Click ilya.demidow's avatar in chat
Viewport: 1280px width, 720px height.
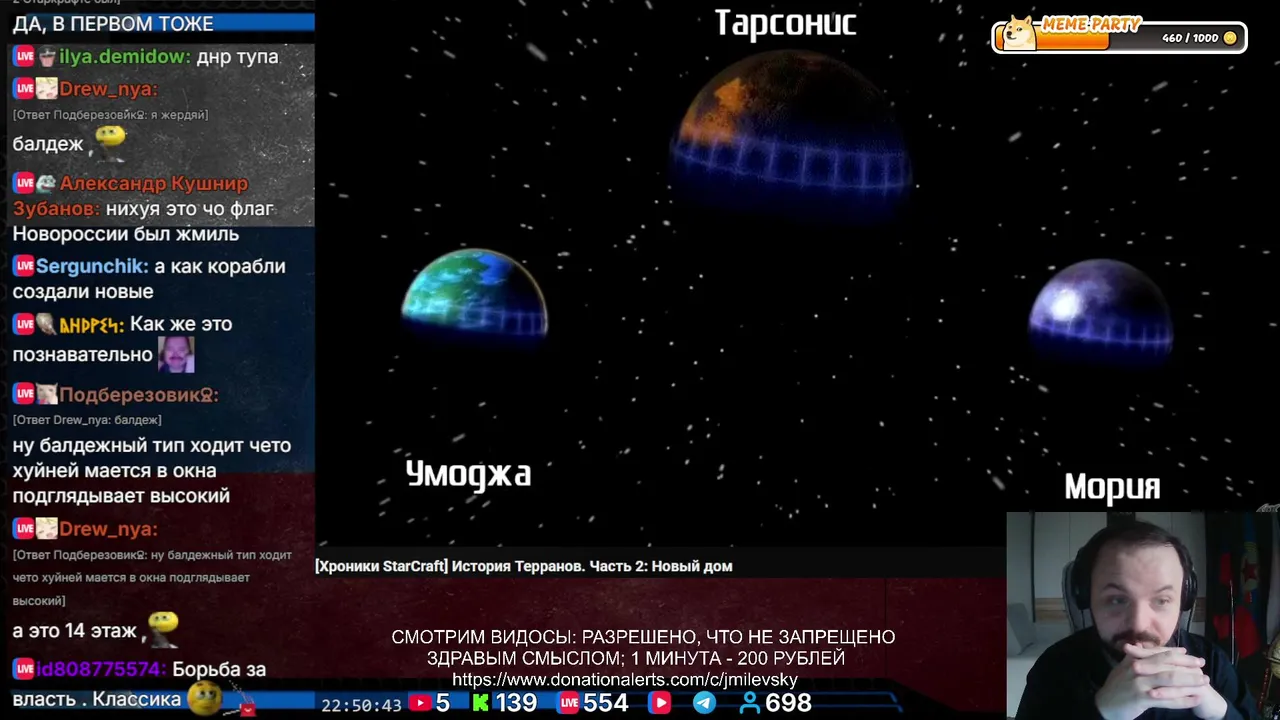click(47, 57)
